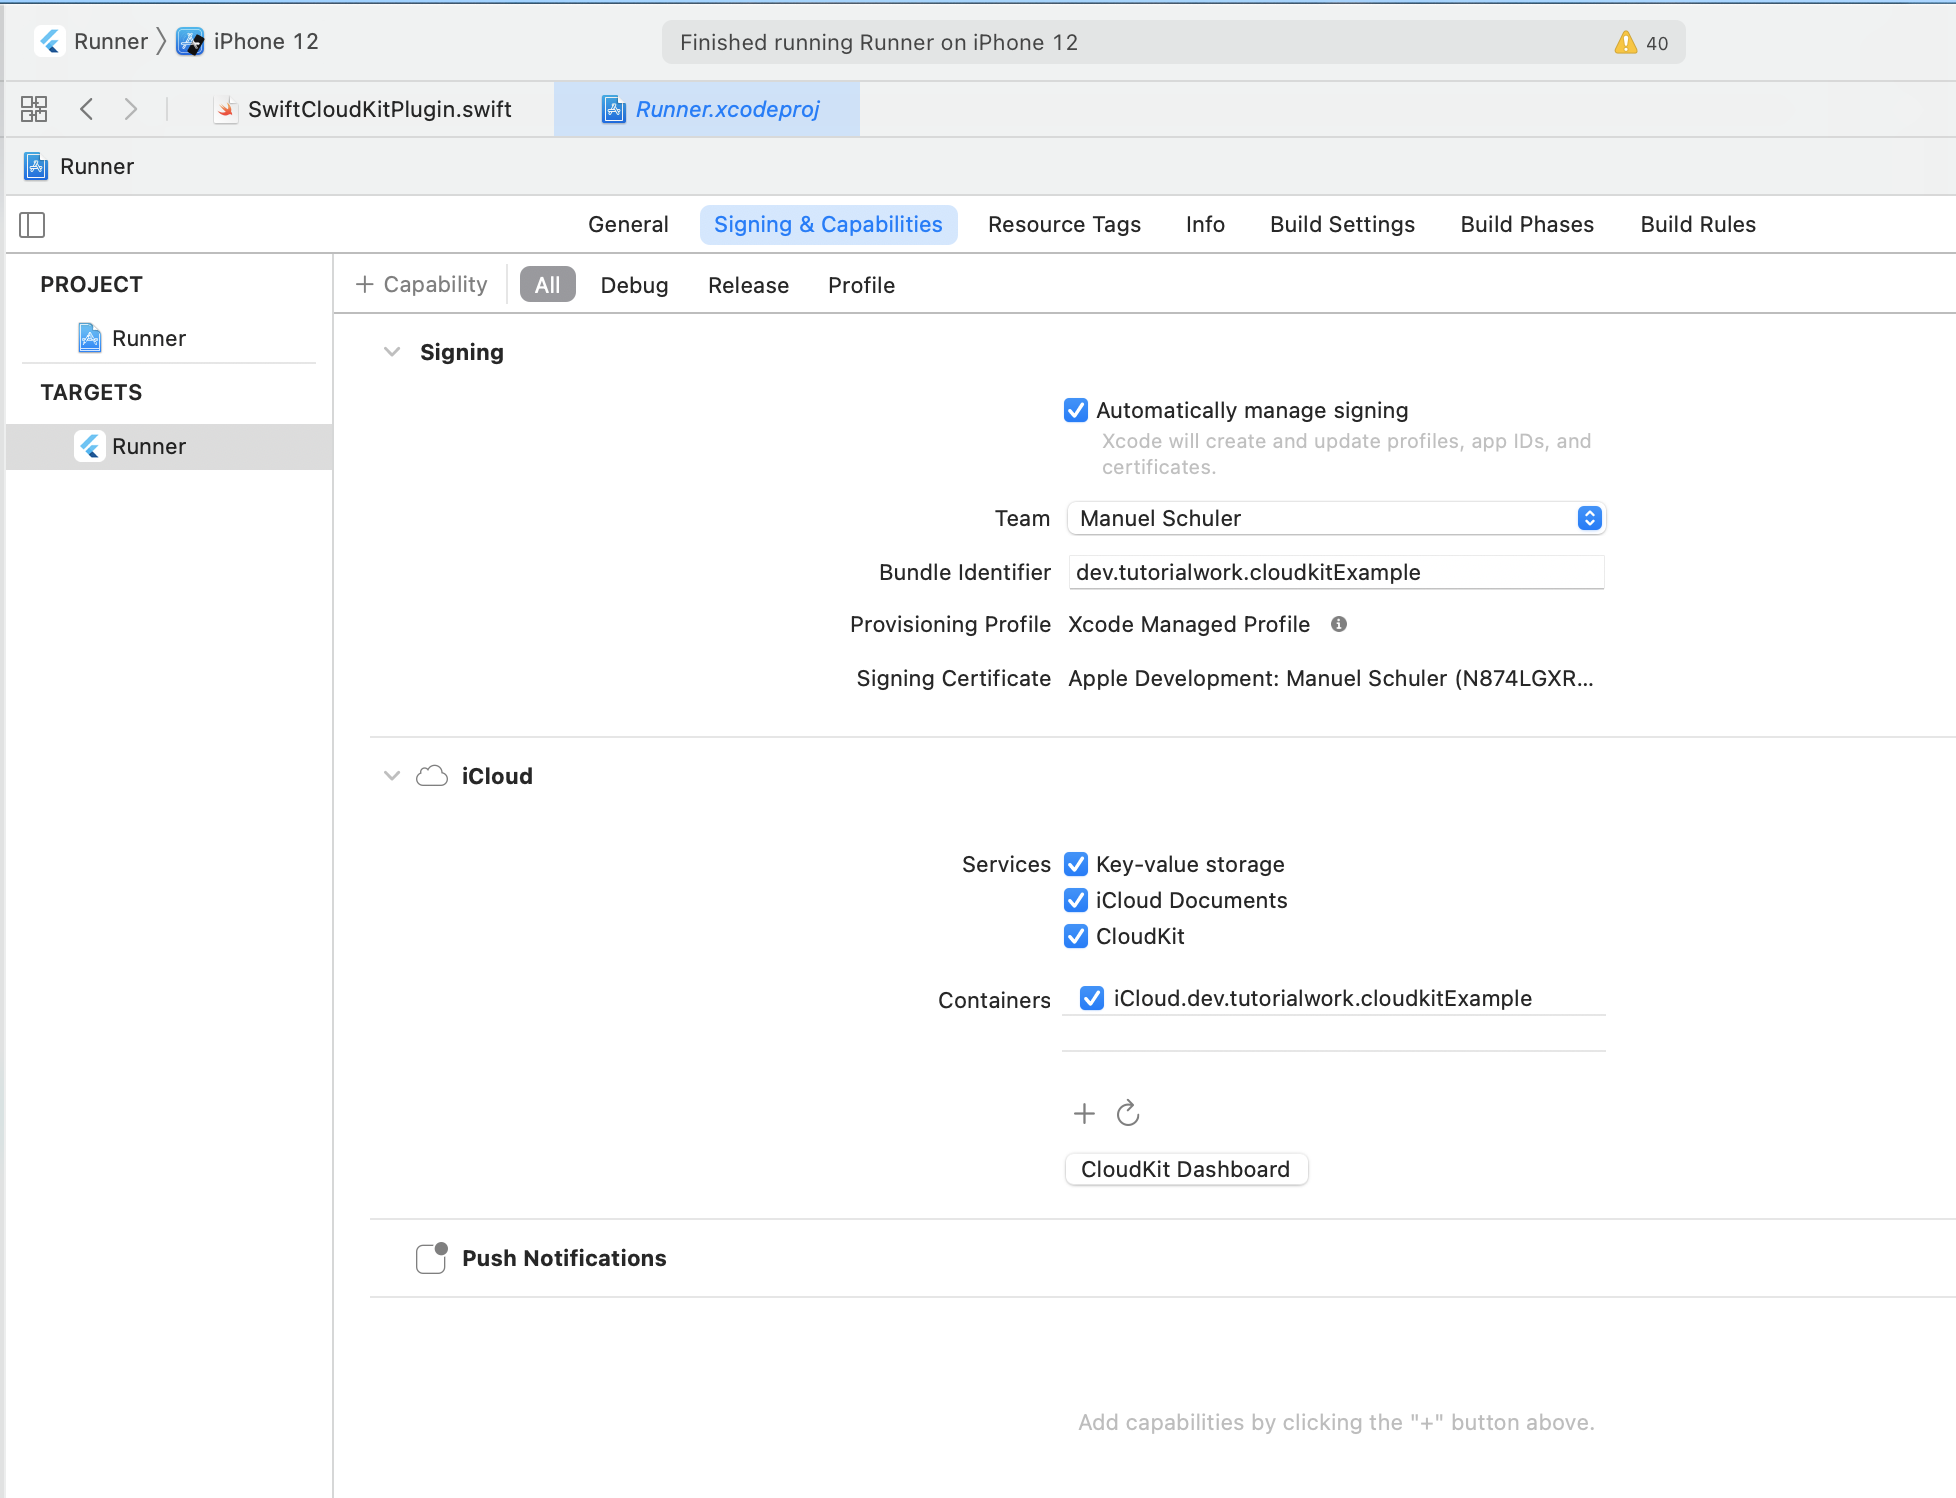The height and width of the screenshot is (1498, 1956).
Task: Uncheck Automatically manage signing
Action: (1076, 410)
